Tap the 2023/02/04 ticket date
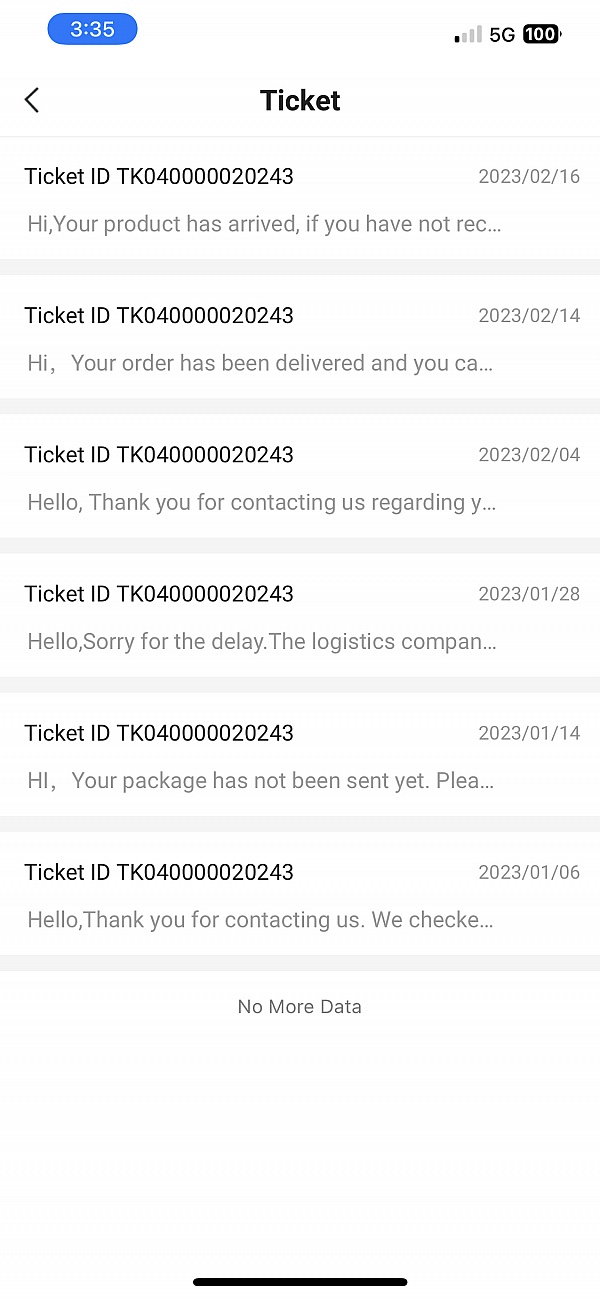 pyautogui.click(x=529, y=455)
